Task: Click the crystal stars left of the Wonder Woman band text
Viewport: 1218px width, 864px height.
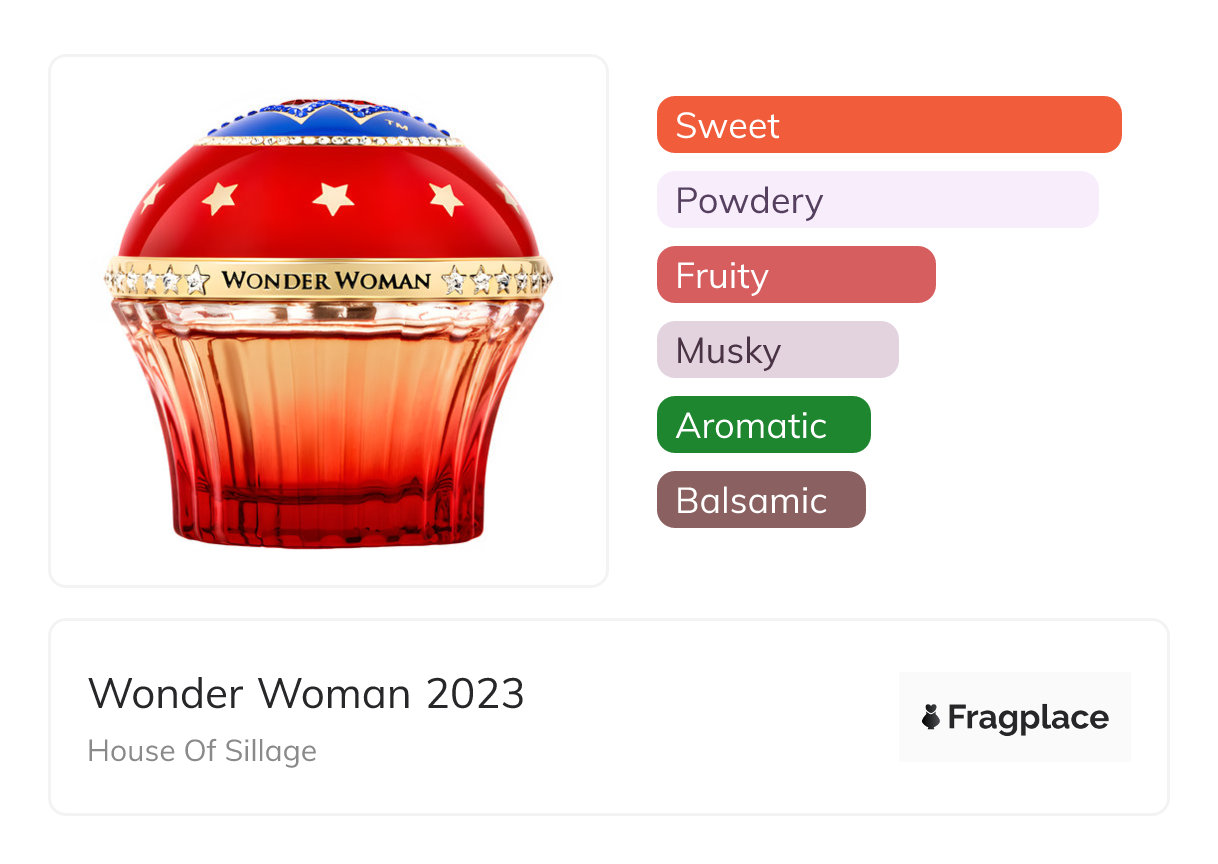Action: coord(160,280)
